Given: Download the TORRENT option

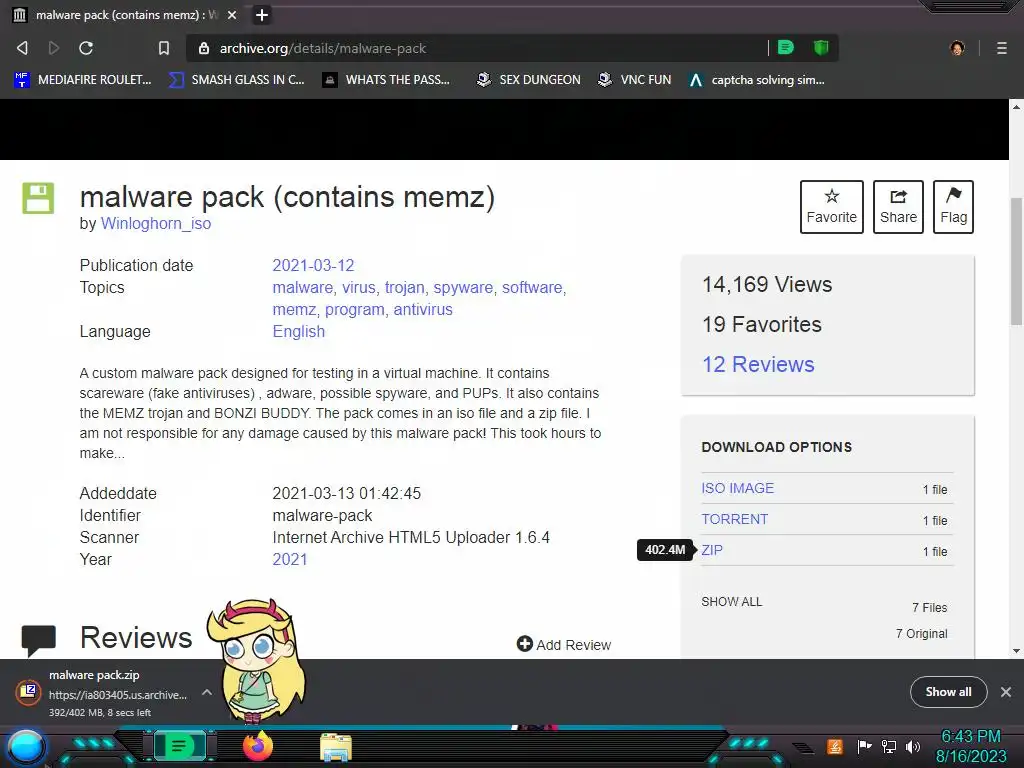Looking at the screenshot, I should 735,519.
